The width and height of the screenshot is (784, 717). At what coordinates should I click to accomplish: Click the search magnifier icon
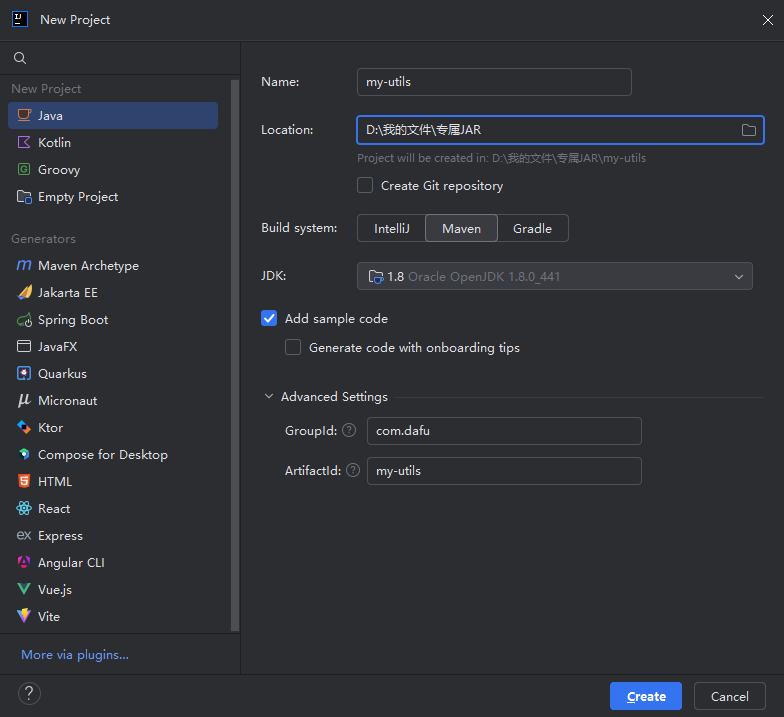click(20, 58)
